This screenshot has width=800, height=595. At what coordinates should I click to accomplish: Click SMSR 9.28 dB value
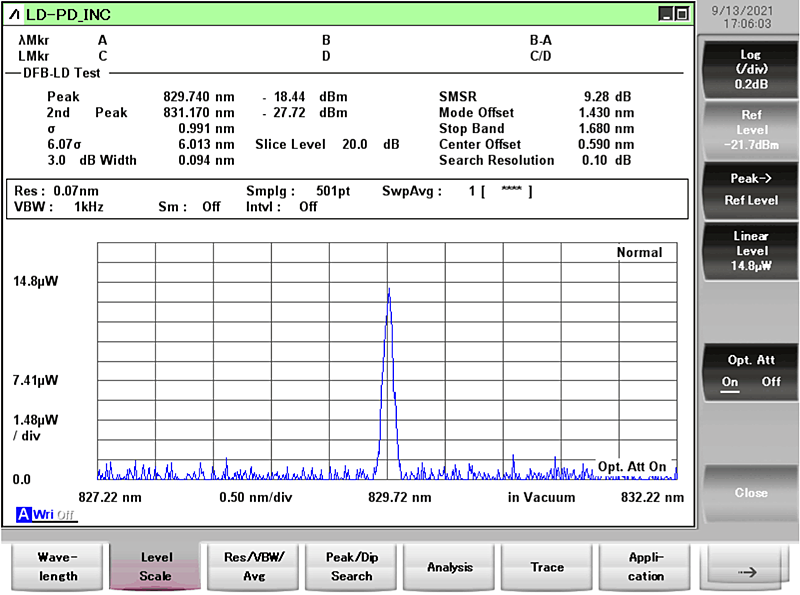tap(607, 96)
